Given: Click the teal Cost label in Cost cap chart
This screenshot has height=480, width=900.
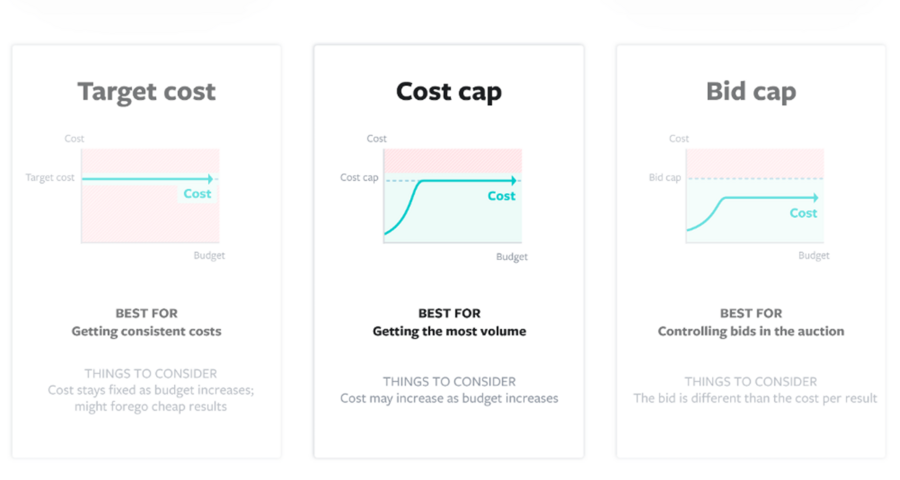Looking at the screenshot, I should 502,196.
